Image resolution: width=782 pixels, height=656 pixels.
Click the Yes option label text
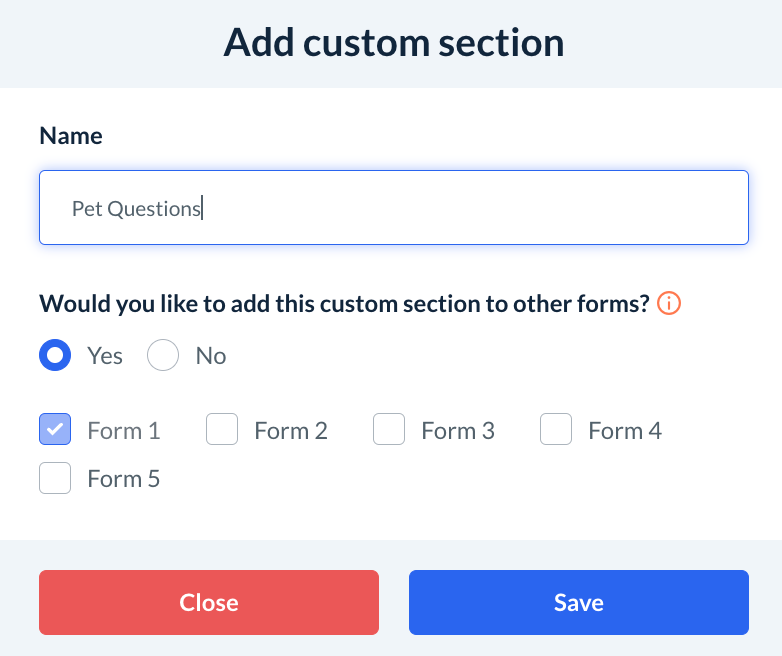coord(105,356)
